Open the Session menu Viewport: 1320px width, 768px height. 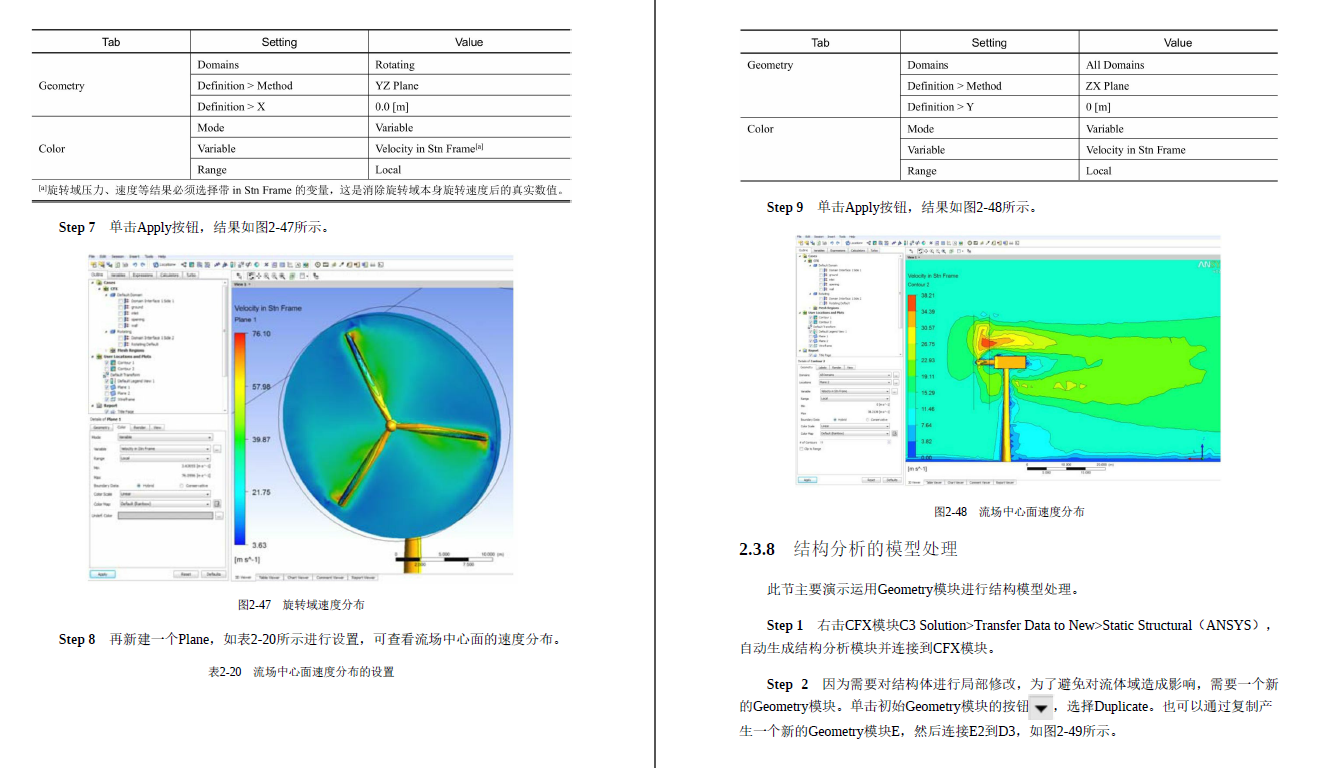pyautogui.click(x=119, y=258)
